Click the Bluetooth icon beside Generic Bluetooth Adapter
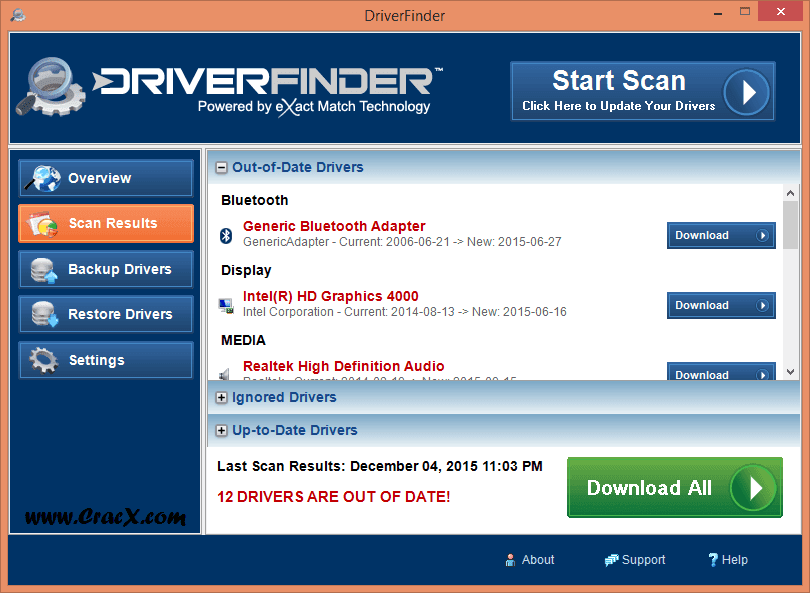Image resolution: width=810 pixels, height=593 pixels. (226, 236)
